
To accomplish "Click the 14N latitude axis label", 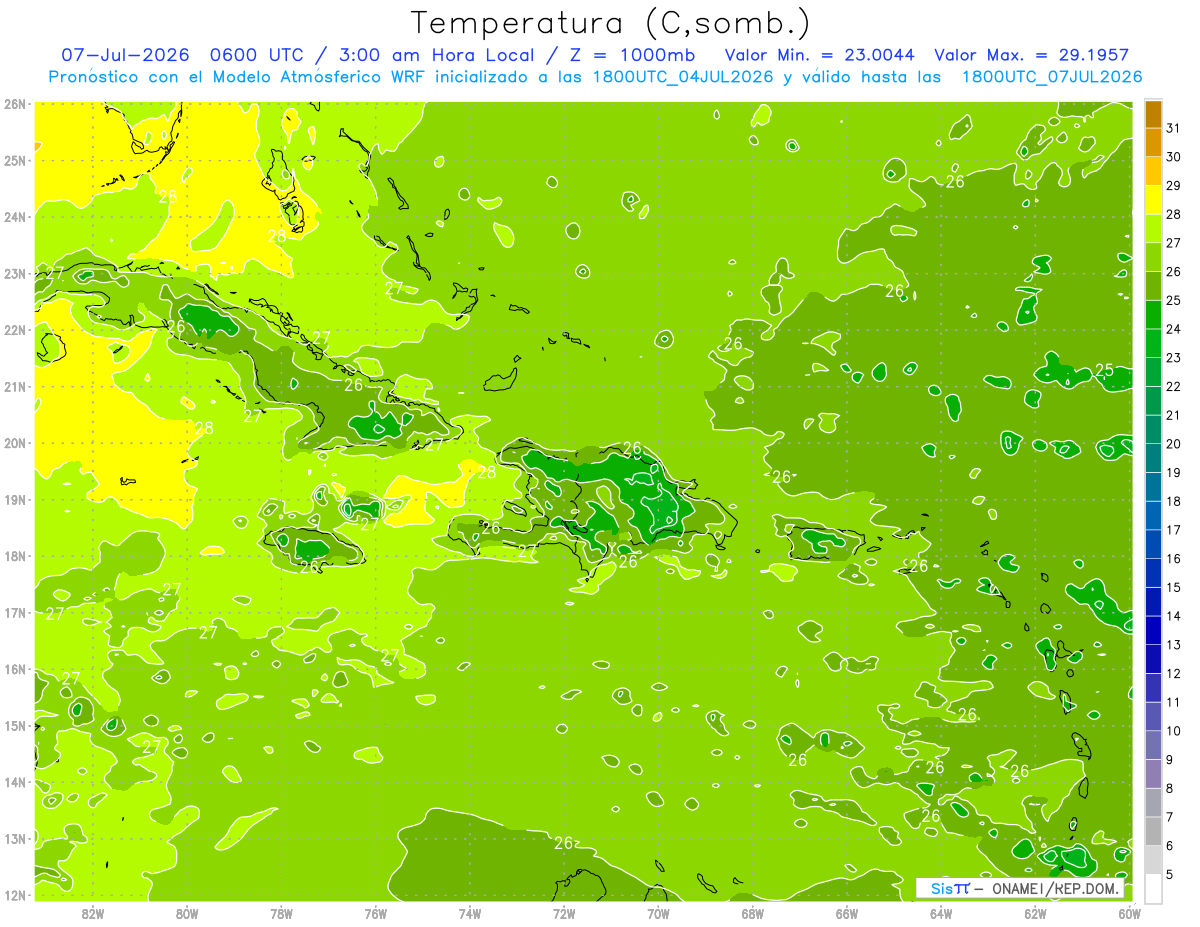I will click(15, 782).
